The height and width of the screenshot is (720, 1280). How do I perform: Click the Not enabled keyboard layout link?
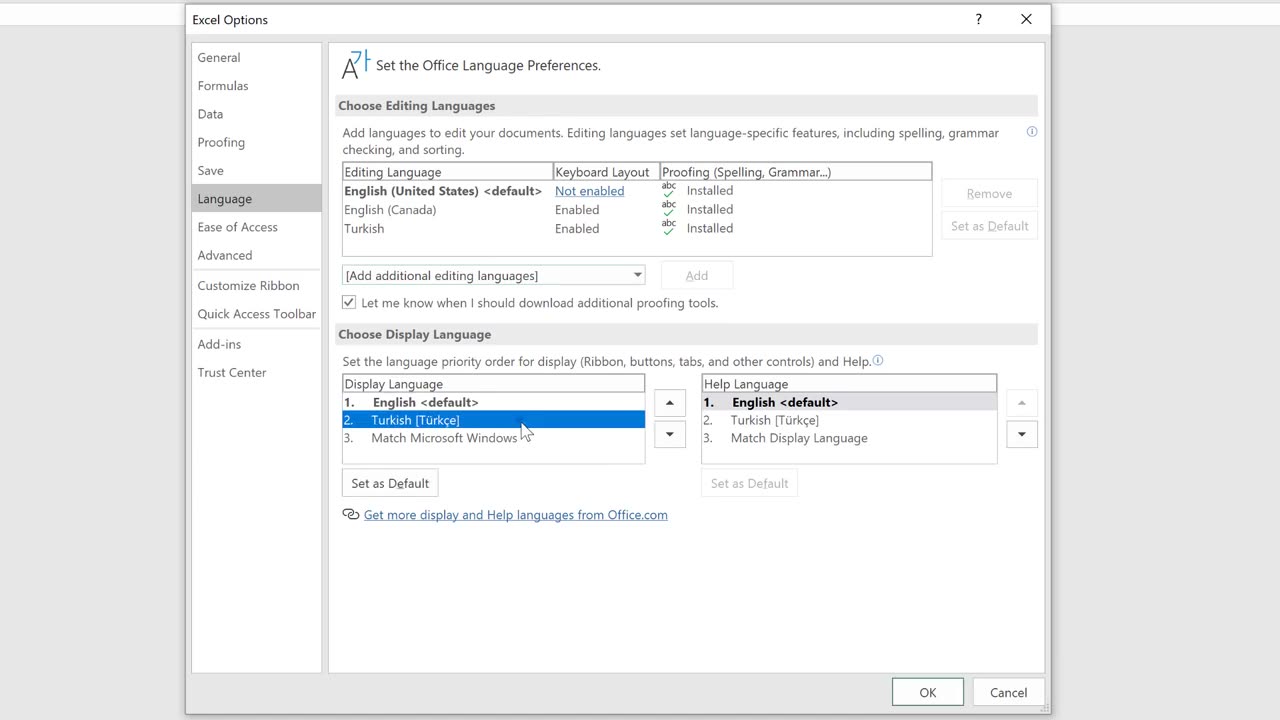pyautogui.click(x=589, y=191)
